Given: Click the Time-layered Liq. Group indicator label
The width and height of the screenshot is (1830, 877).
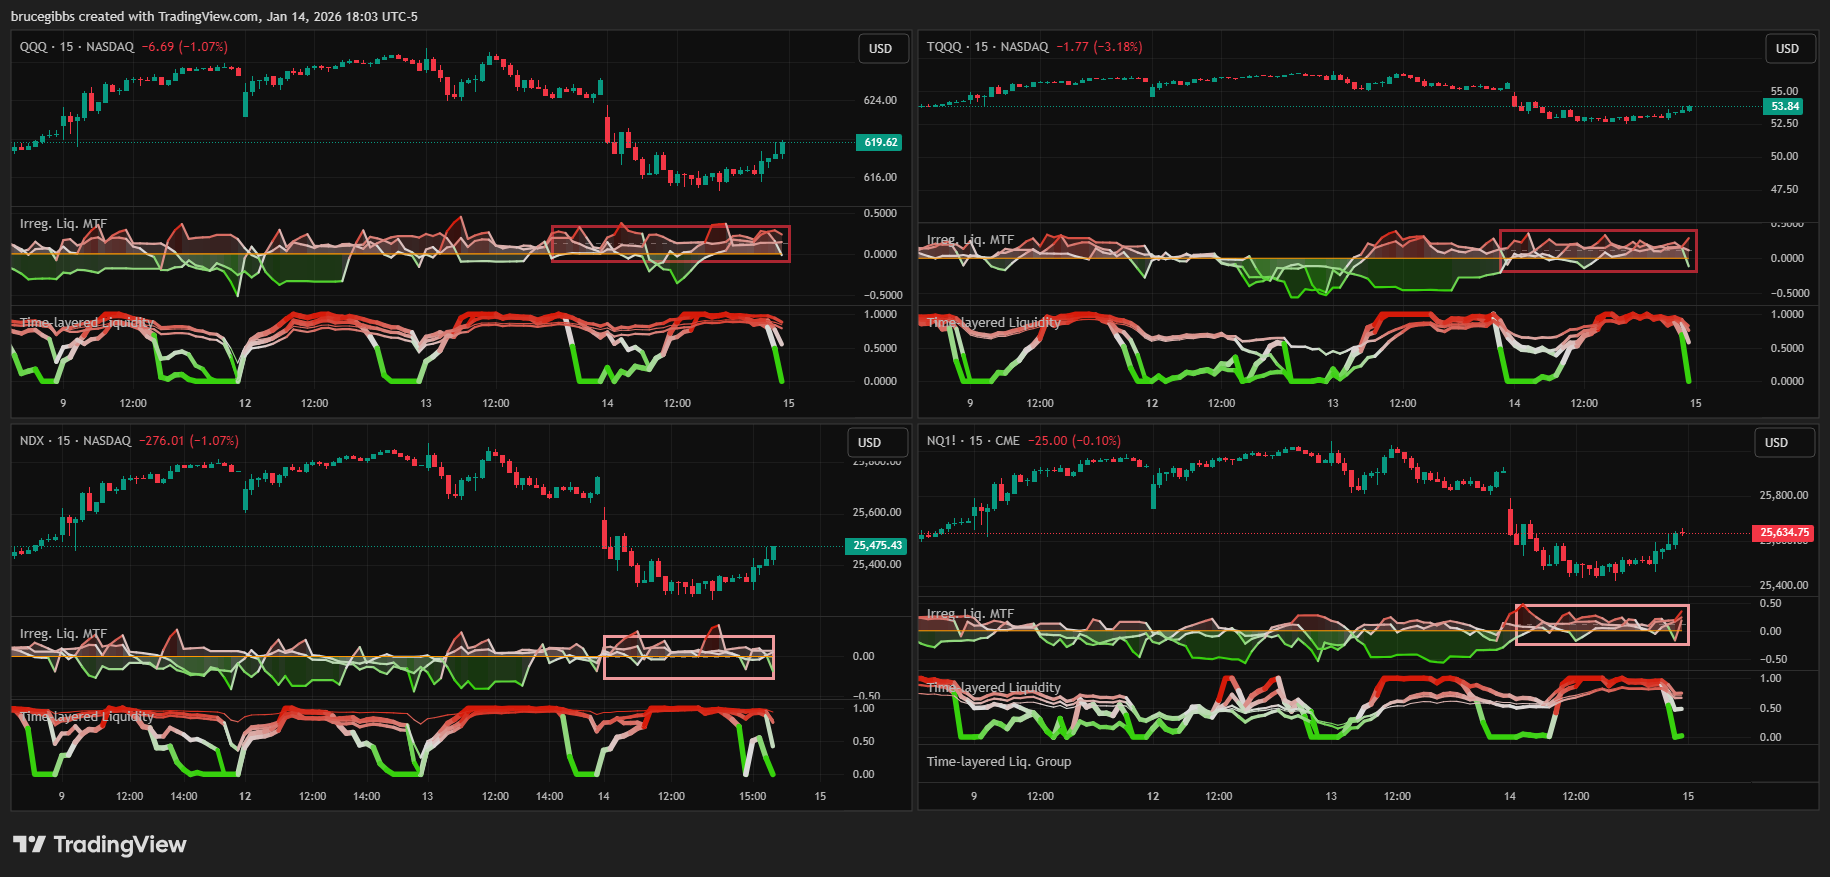Looking at the screenshot, I should pyautogui.click(x=998, y=762).
